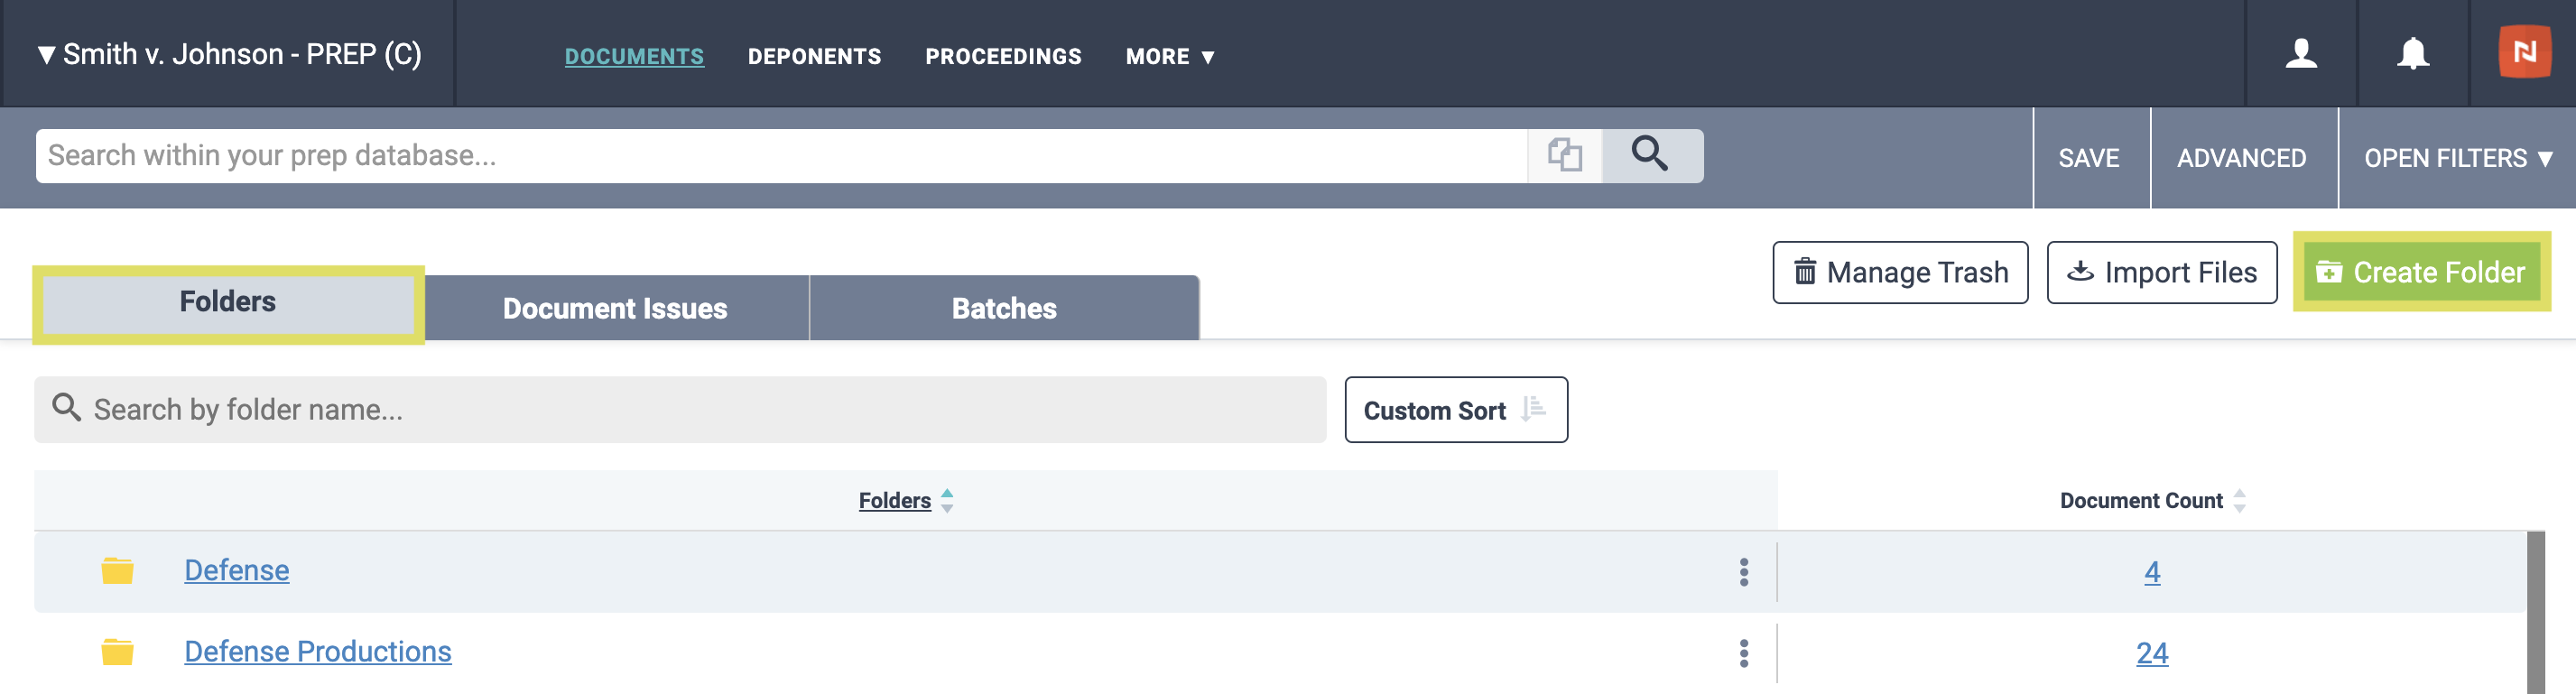This screenshot has height=694, width=2576.
Task: Click the Search by folder name field
Action: 680,410
